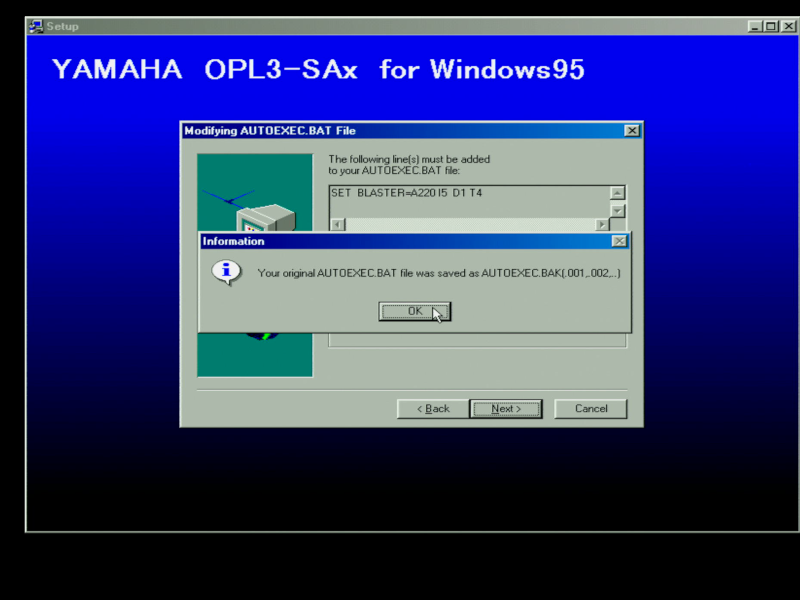Click the blue information bubble icon

(x=227, y=272)
